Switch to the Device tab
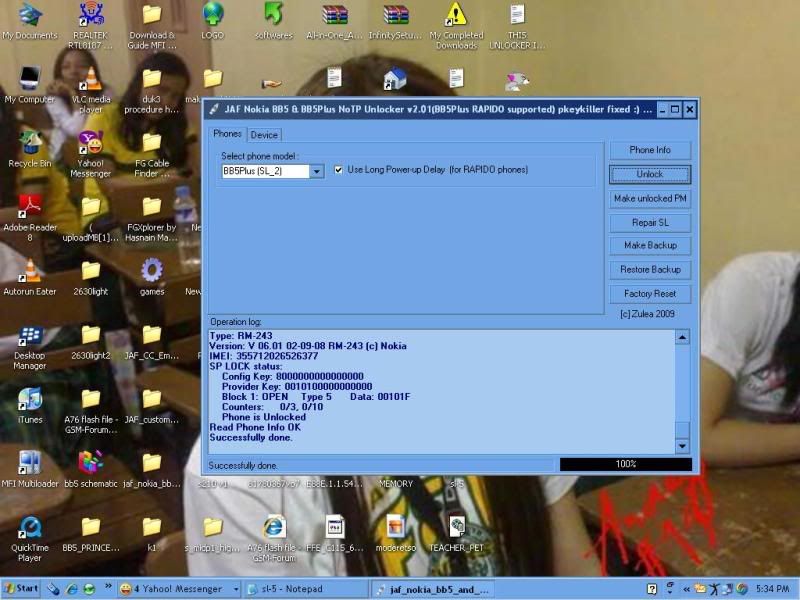 point(264,135)
